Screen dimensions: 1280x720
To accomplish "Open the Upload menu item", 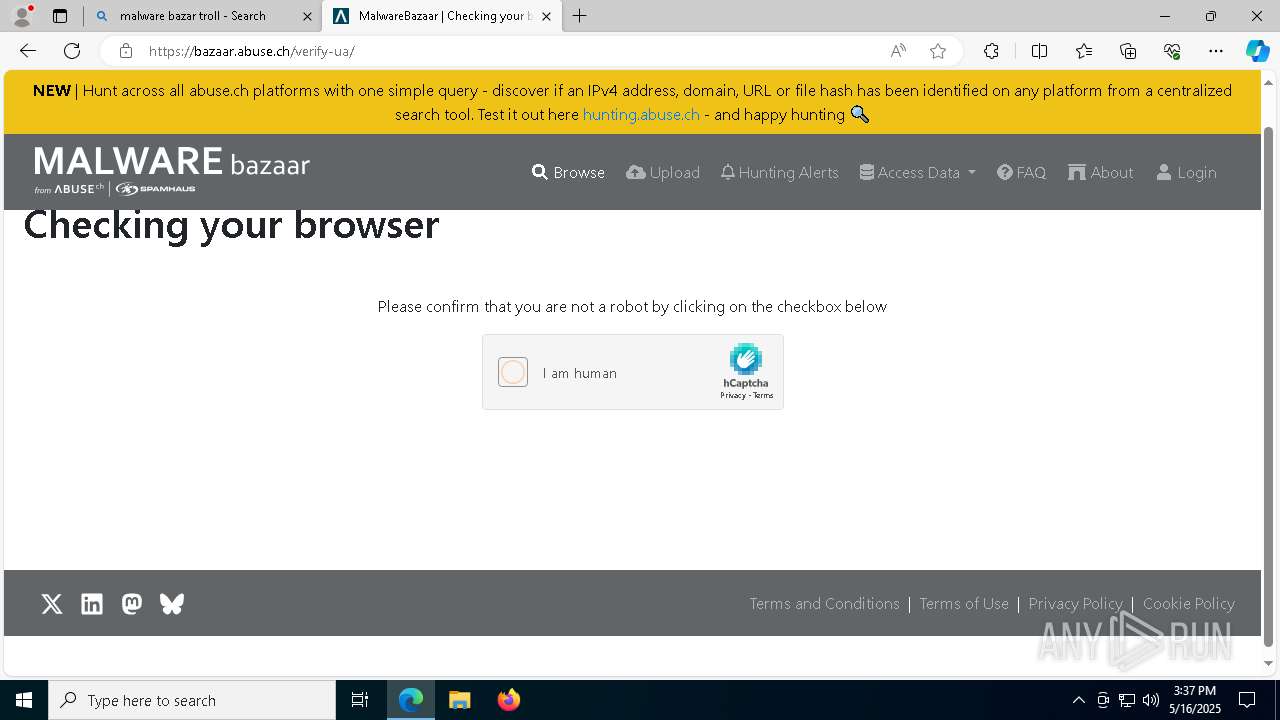I will pyautogui.click(x=663, y=172).
